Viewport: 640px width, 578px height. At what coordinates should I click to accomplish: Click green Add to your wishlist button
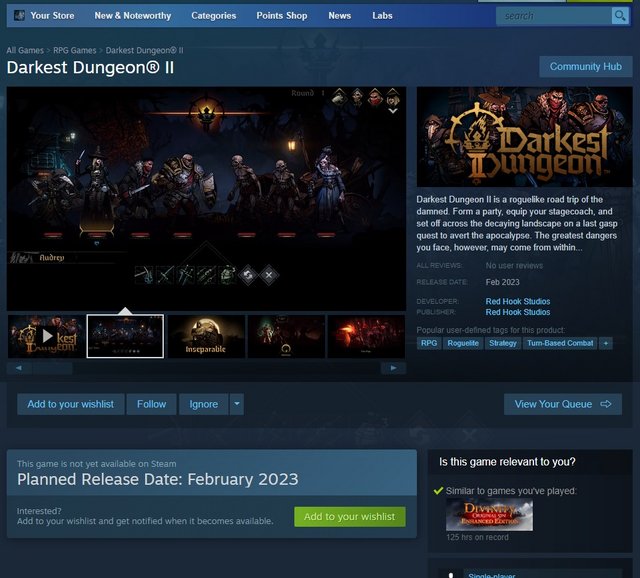pos(350,517)
